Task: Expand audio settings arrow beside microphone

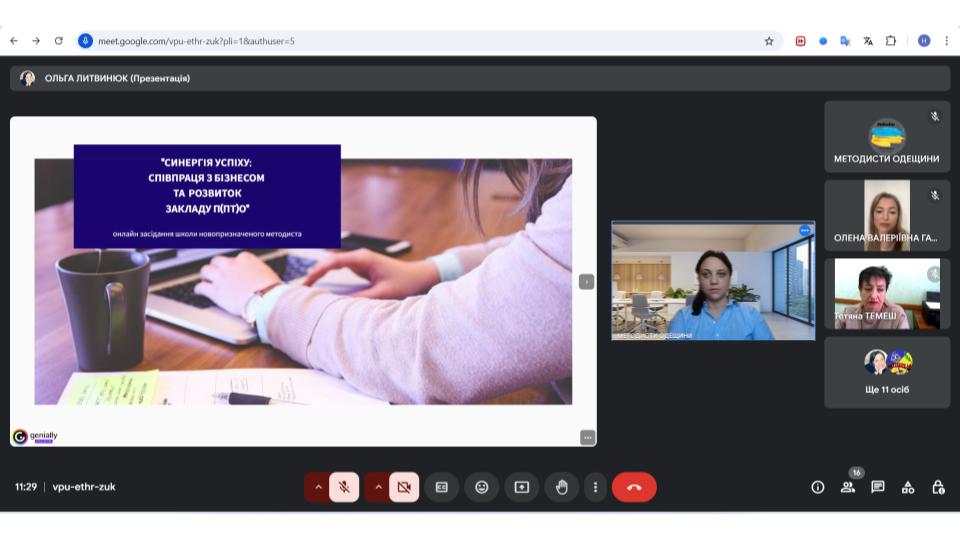Action: [x=318, y=487]
